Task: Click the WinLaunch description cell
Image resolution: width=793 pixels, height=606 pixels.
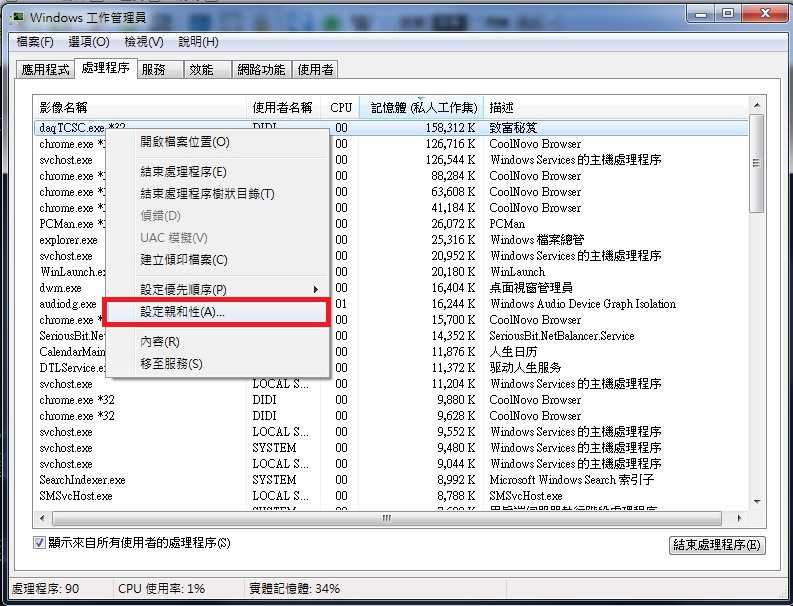Action: click(x=517, y=272)
